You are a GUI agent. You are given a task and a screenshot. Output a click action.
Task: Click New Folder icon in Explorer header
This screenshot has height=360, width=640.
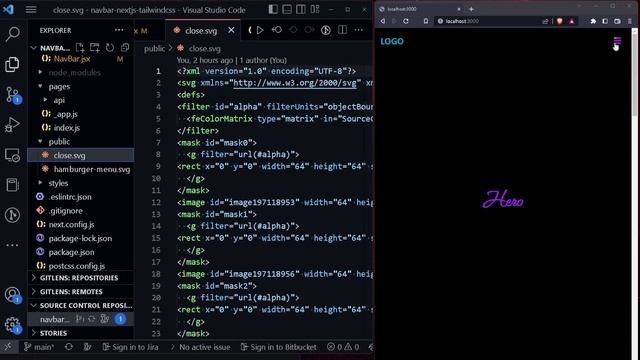[x=95, y=48]
